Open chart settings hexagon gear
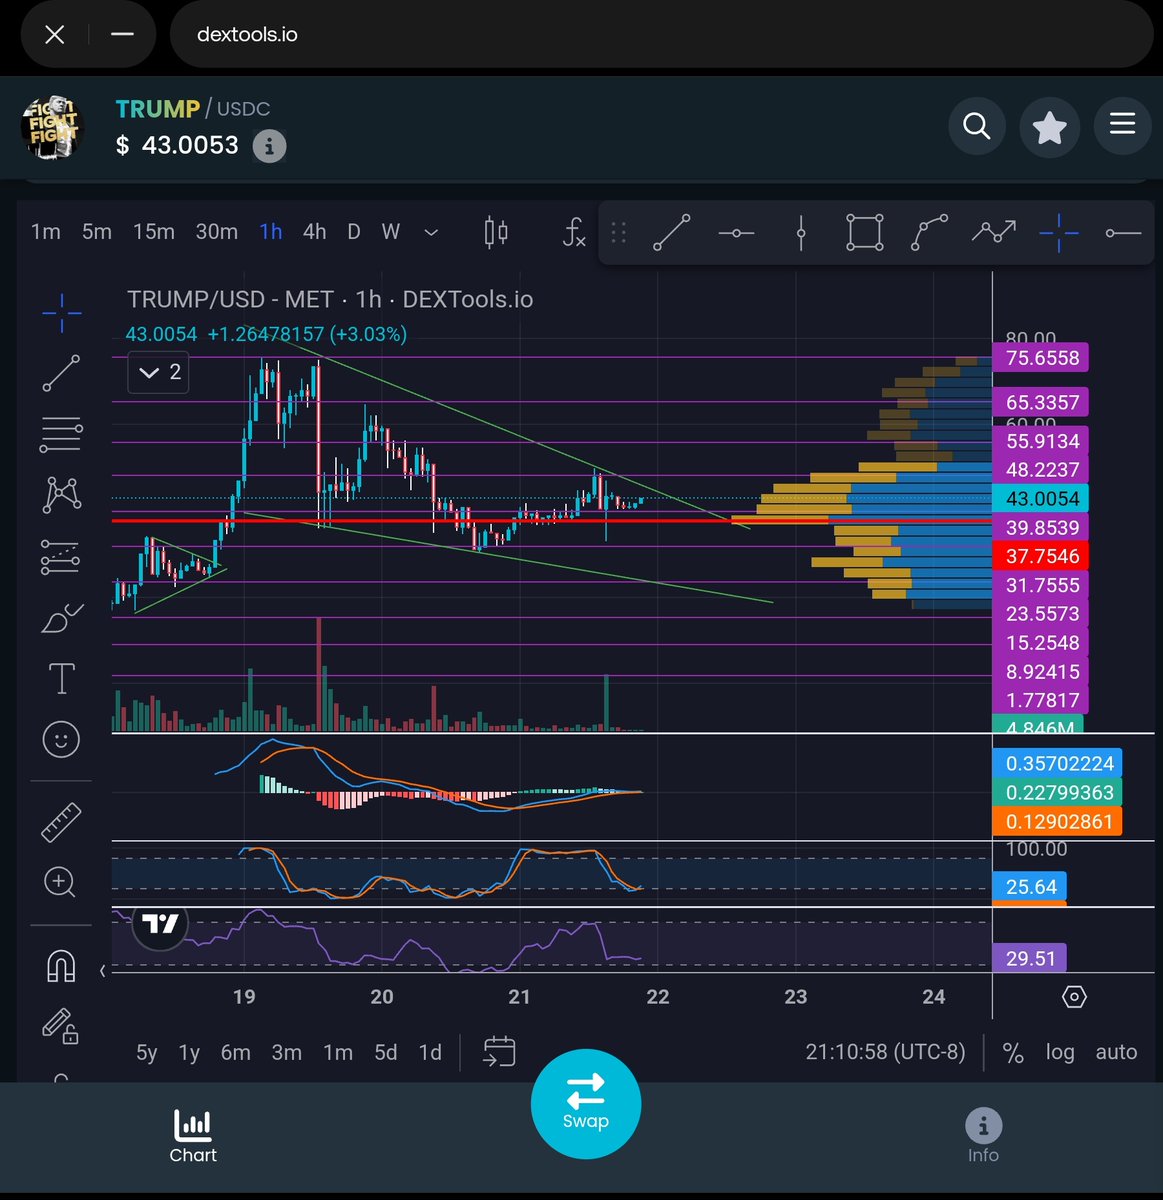 click(x=1074, y=997)
